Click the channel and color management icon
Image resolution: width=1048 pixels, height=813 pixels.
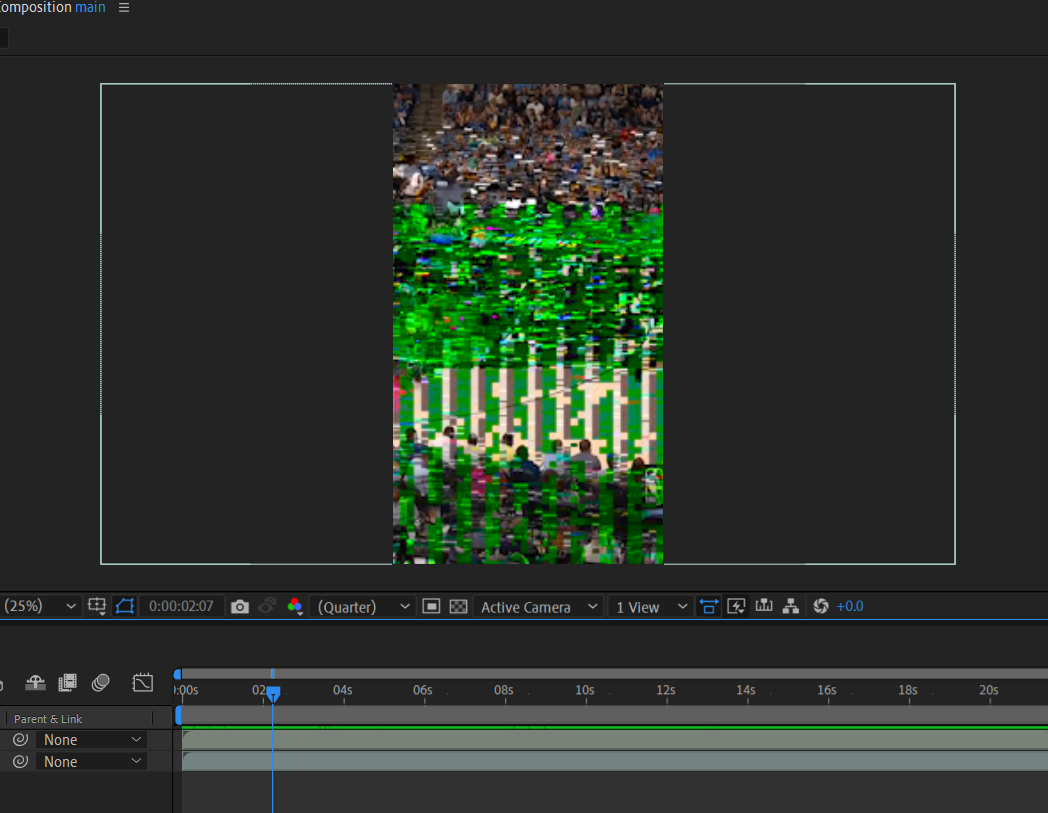point(295,606)
